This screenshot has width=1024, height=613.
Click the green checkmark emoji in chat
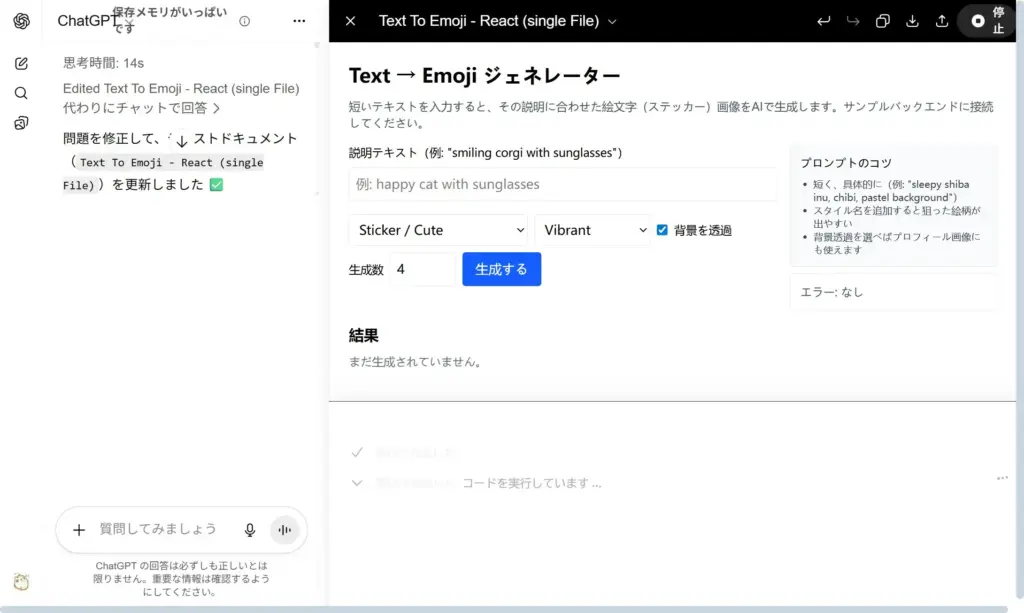point(216,185)
